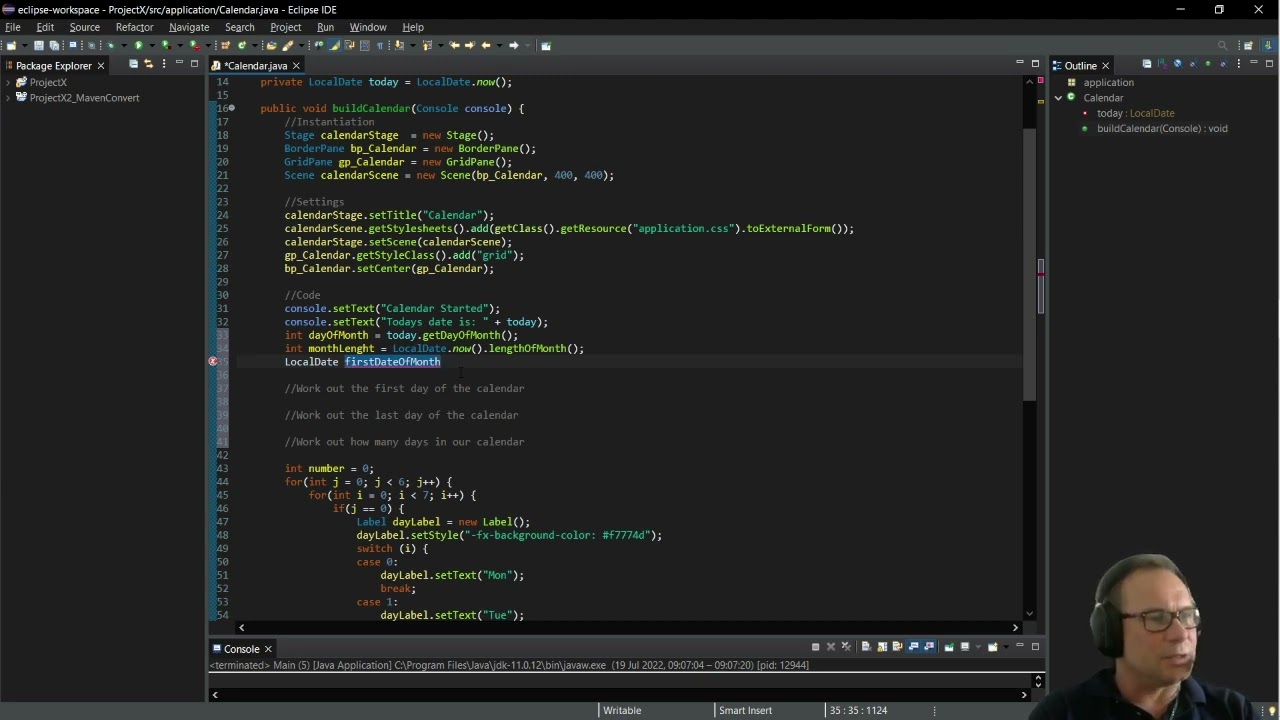Open the Source menu

(84, 27)
